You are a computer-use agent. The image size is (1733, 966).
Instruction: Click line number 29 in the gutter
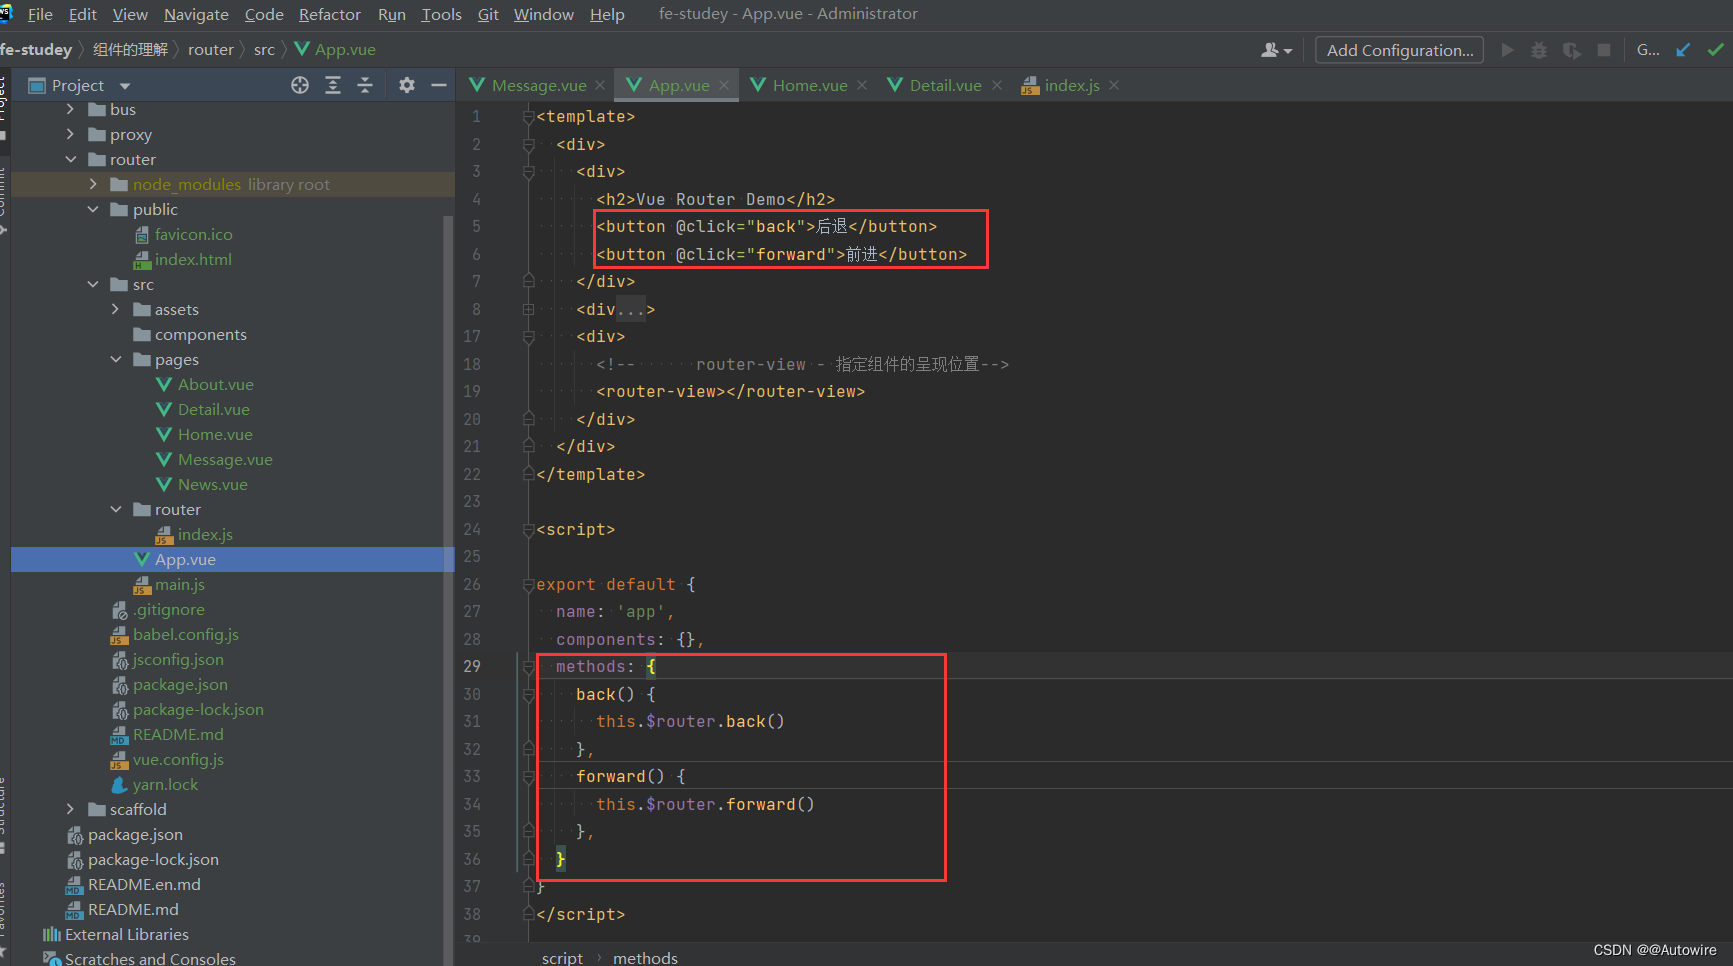(x=472, y=666)
